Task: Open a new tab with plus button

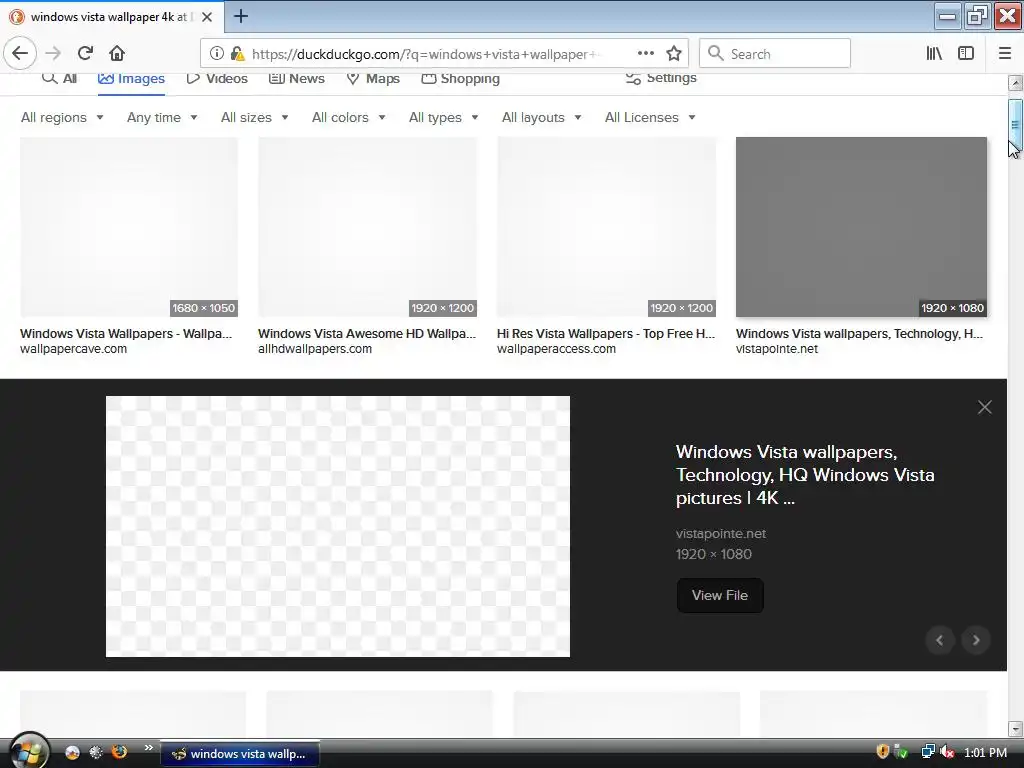Action: [240, 16]
